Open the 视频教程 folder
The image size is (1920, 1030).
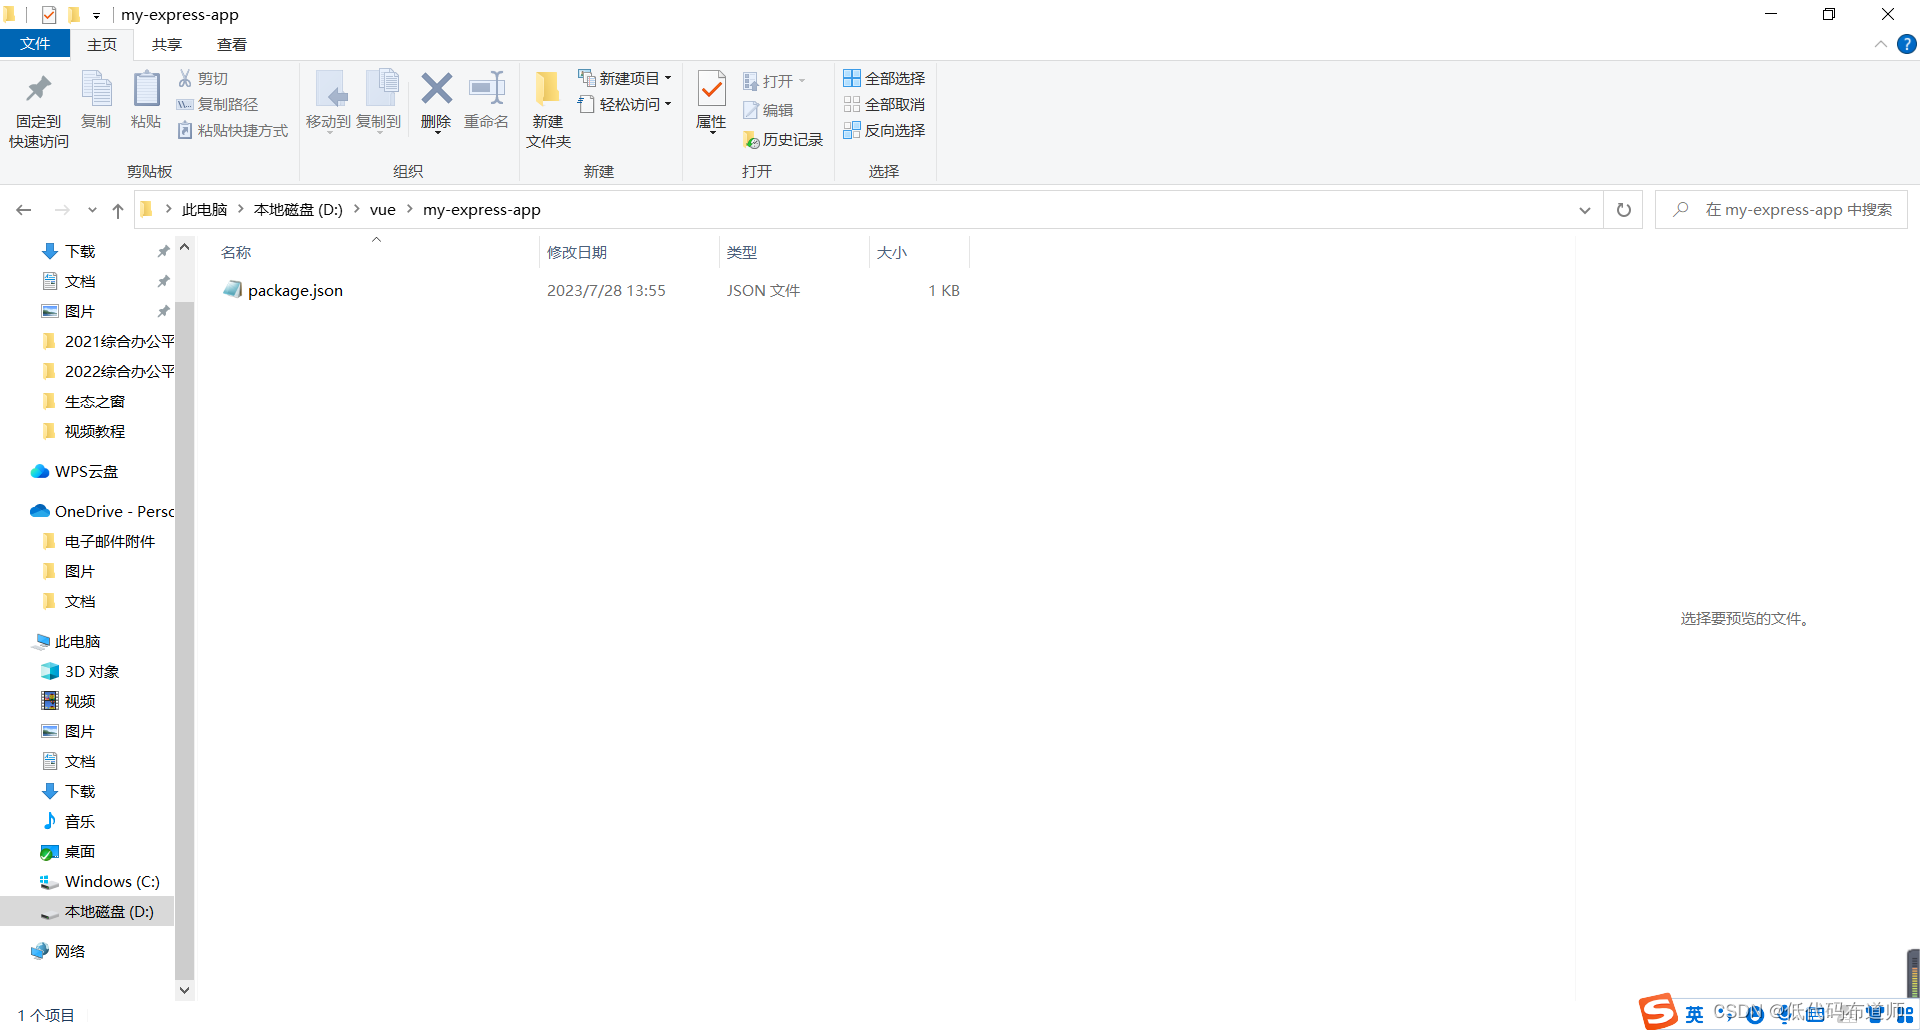pos(95,431)
